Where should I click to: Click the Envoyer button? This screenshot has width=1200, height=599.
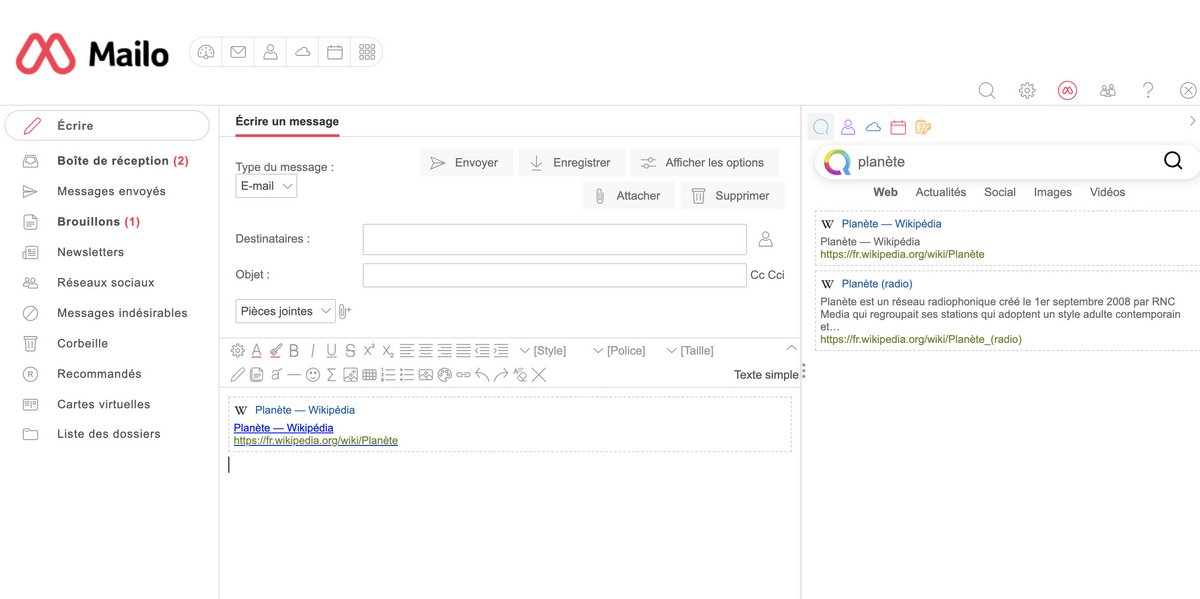pyautogui.click(x=466, y=163)
